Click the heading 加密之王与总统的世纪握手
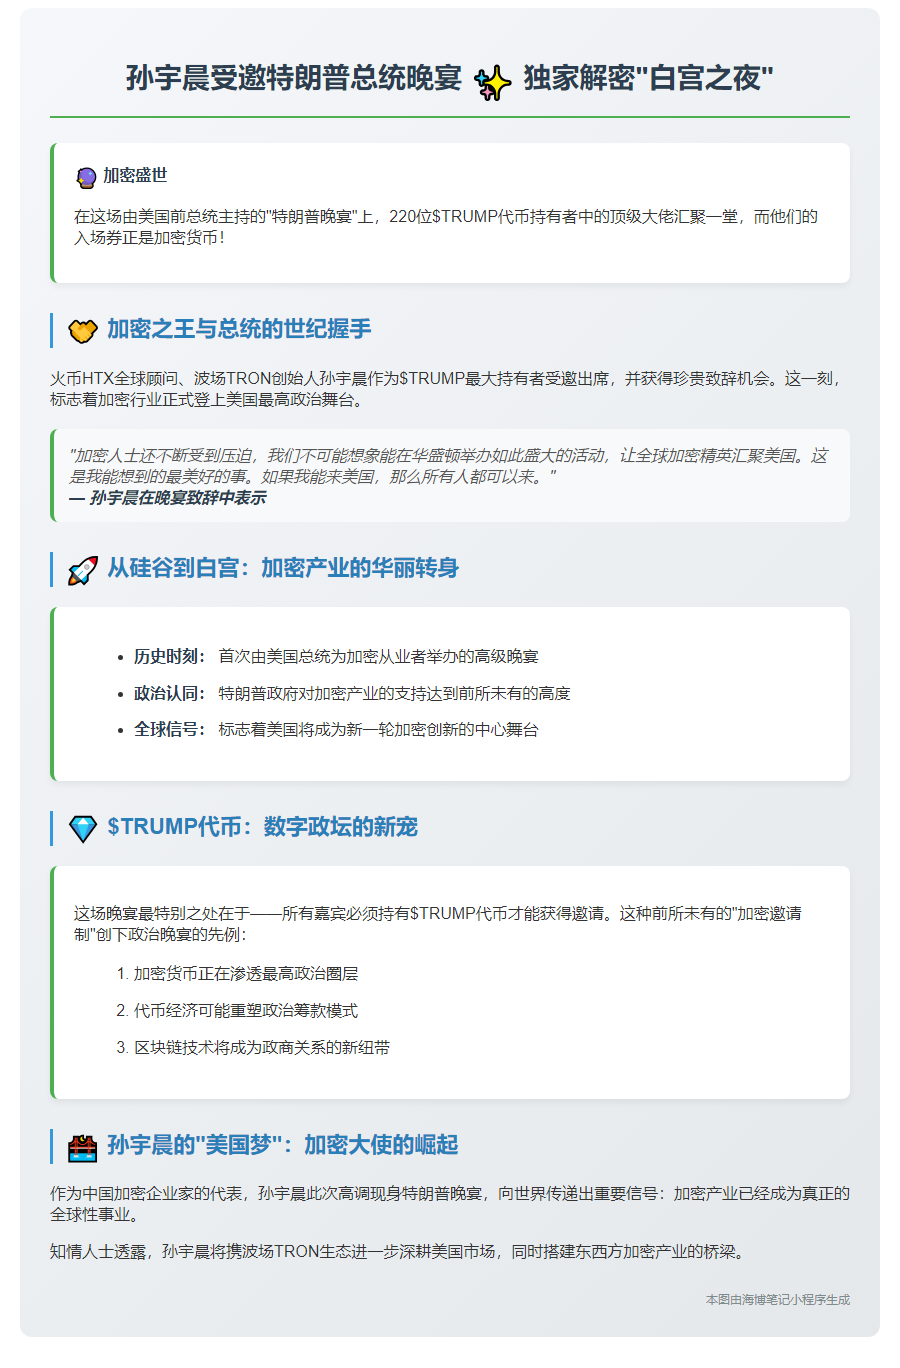 coord(239,329)
